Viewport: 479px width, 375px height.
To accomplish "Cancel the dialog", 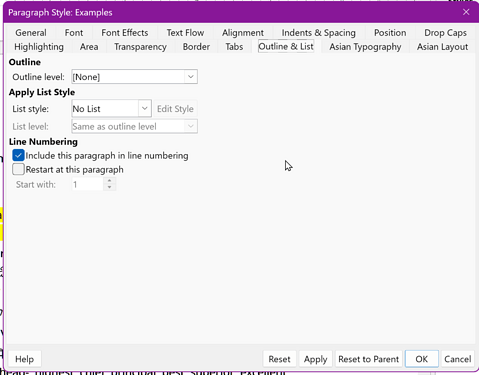I will pyautogui.click(x=458, y=359).
